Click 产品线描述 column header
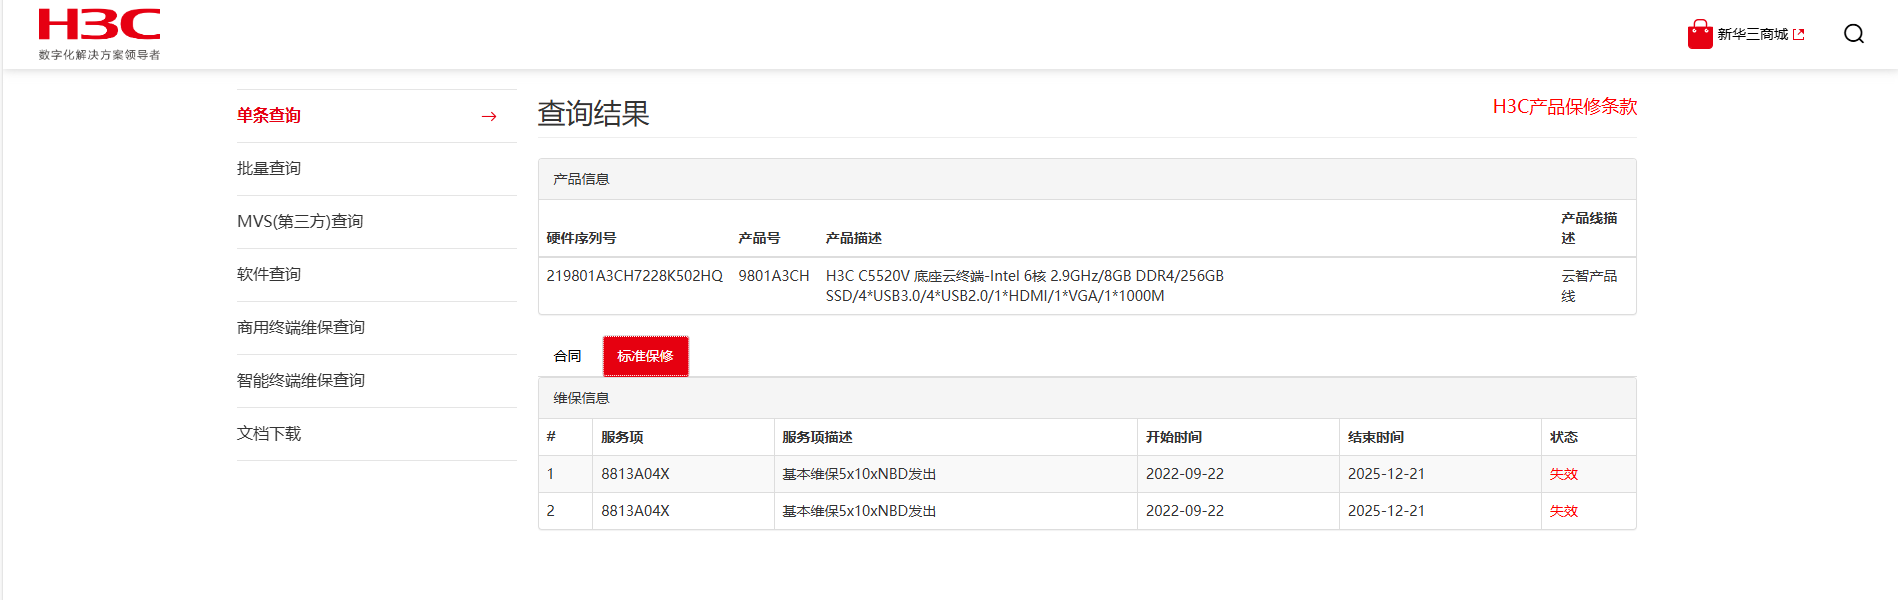Viewport: 1898px width, 600px height. pyautogui.click(x=1588, y=228)
